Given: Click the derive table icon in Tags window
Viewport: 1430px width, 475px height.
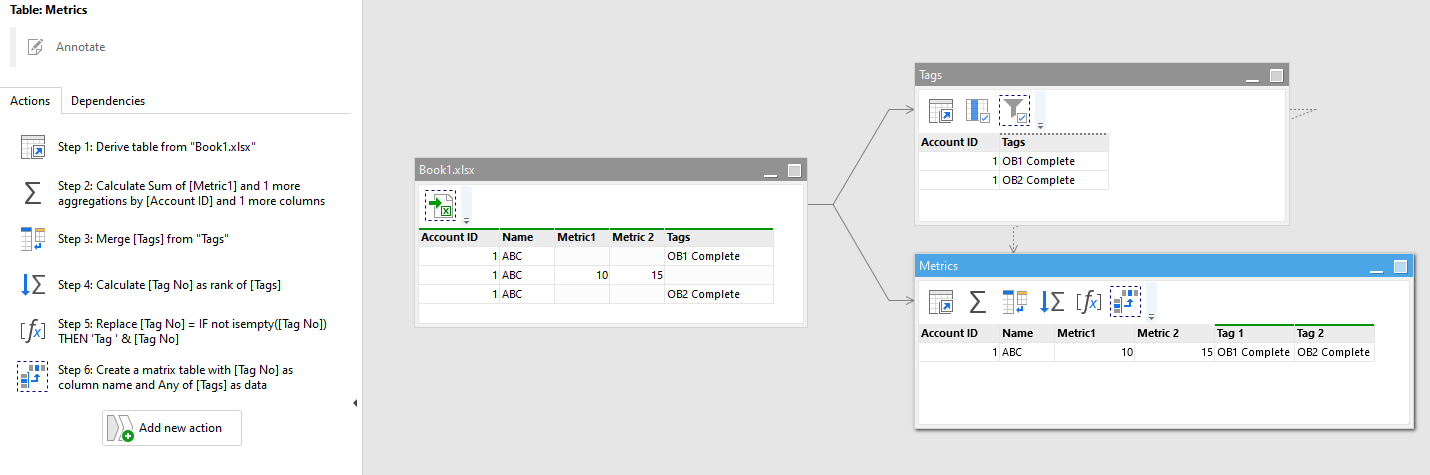Looking at the screenshot, I should point(941,110).
